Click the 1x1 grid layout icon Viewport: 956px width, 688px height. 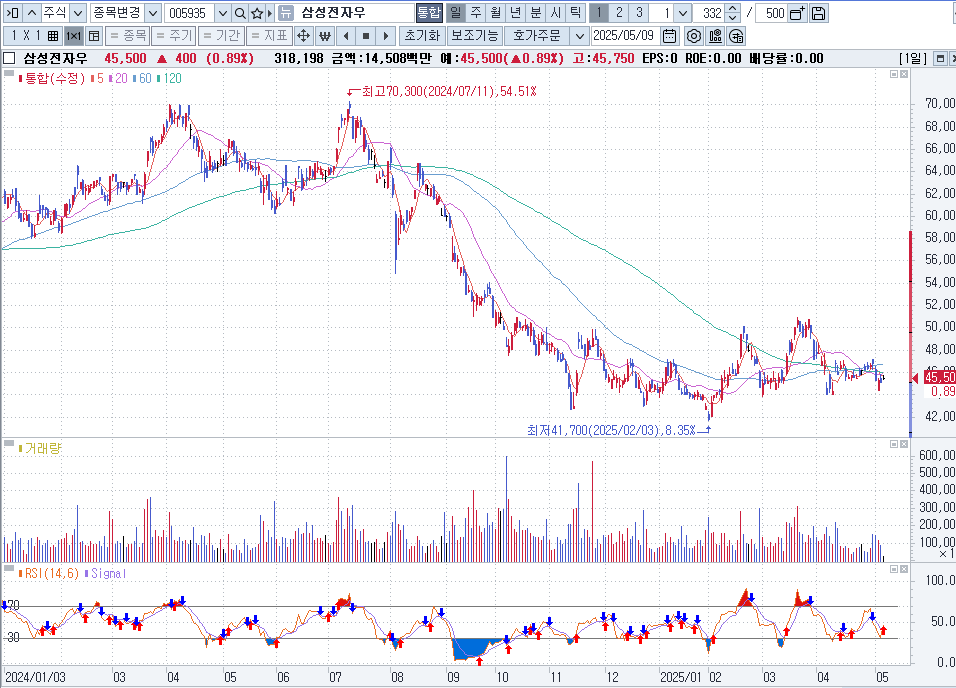pyautogui.click(x=73, y=36)
